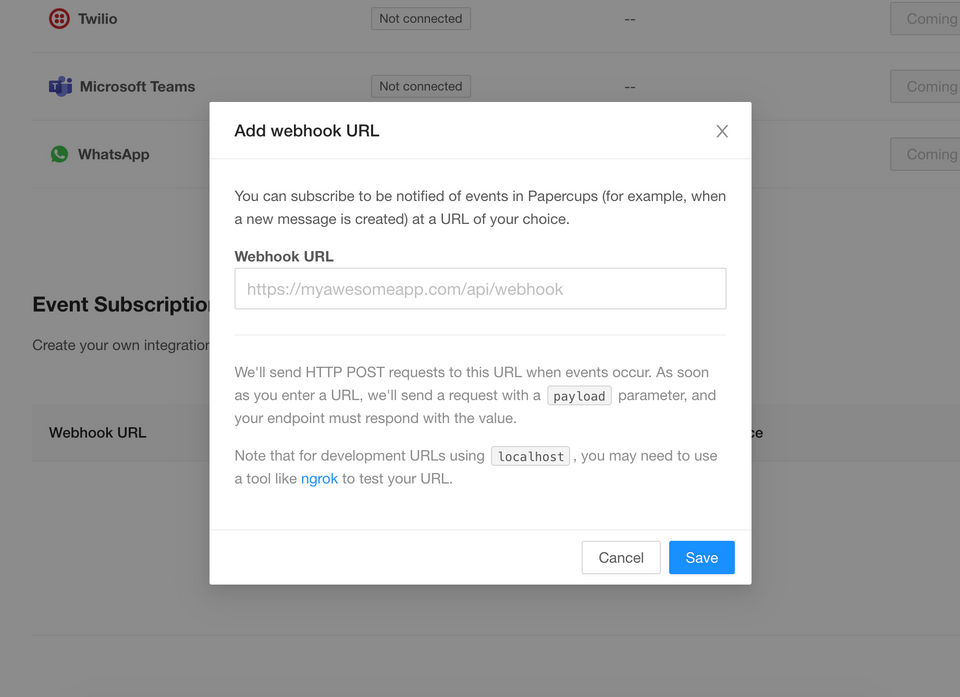Click the Coming soon button for WhatsApp
The width and height of the screenshot is (960, 697).
pyautogui.click(x=925, y=154)
